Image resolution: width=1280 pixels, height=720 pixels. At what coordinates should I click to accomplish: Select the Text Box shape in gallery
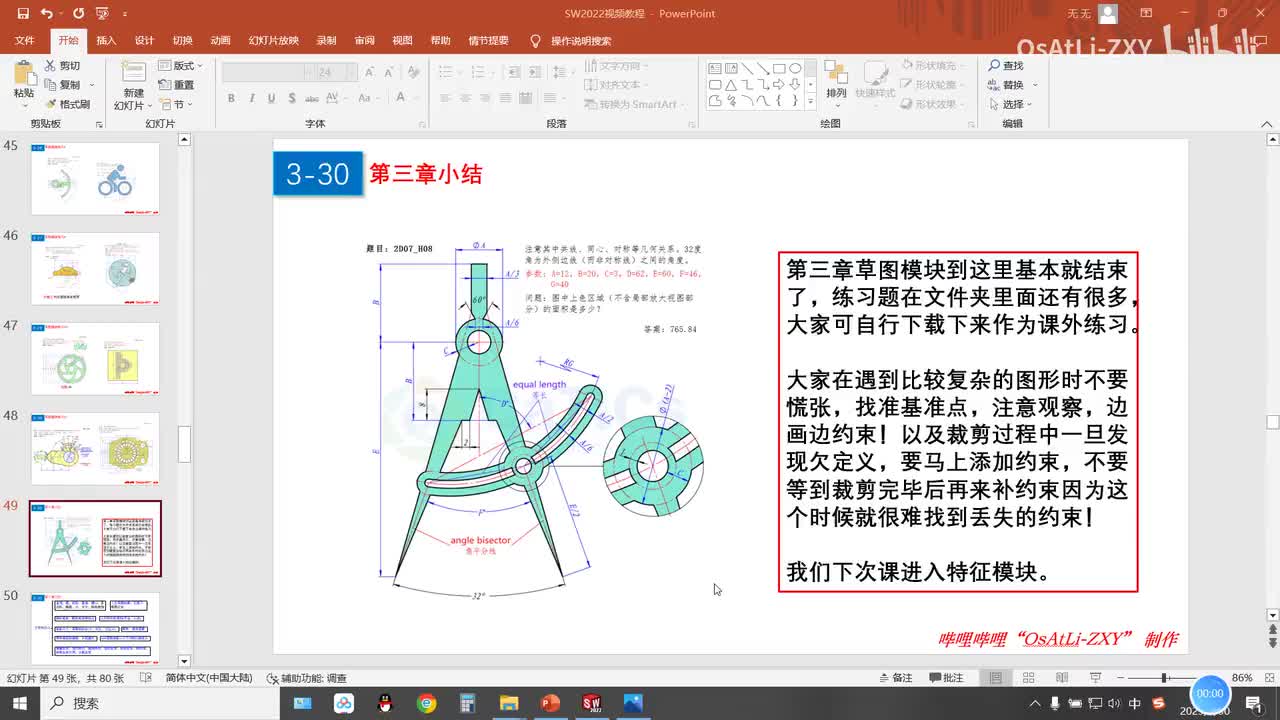pyautogui.click(x=715, y=69)
